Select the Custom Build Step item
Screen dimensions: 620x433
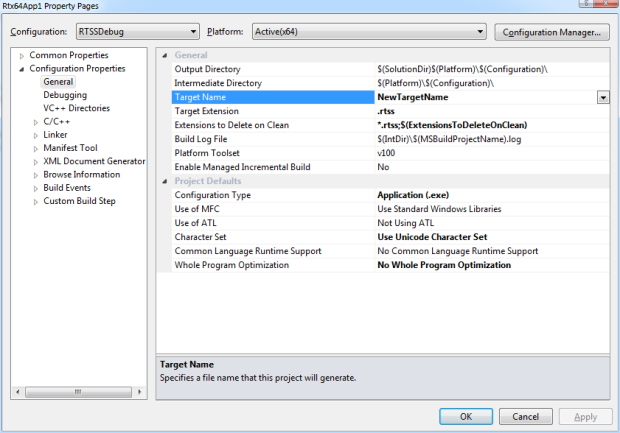pyautogui.click(x=79, y=201)
